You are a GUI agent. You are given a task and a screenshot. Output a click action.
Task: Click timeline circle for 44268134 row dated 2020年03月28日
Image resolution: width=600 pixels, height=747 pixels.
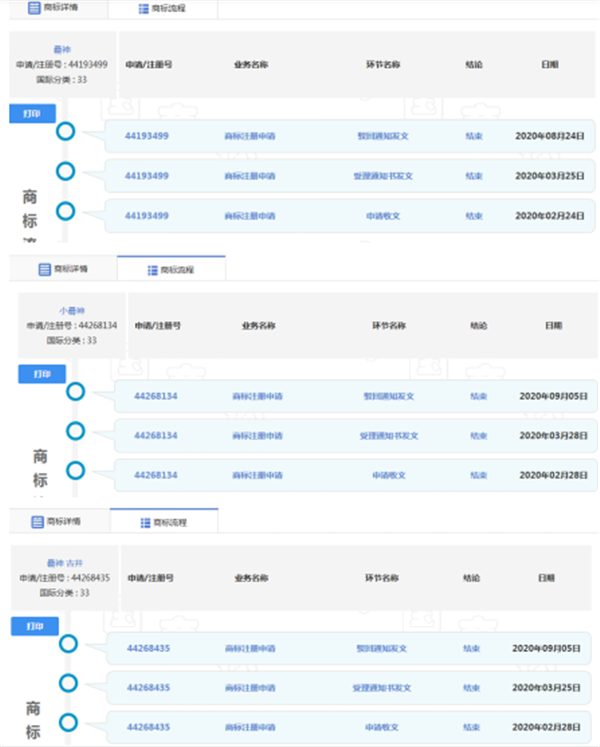coord(75,431)
